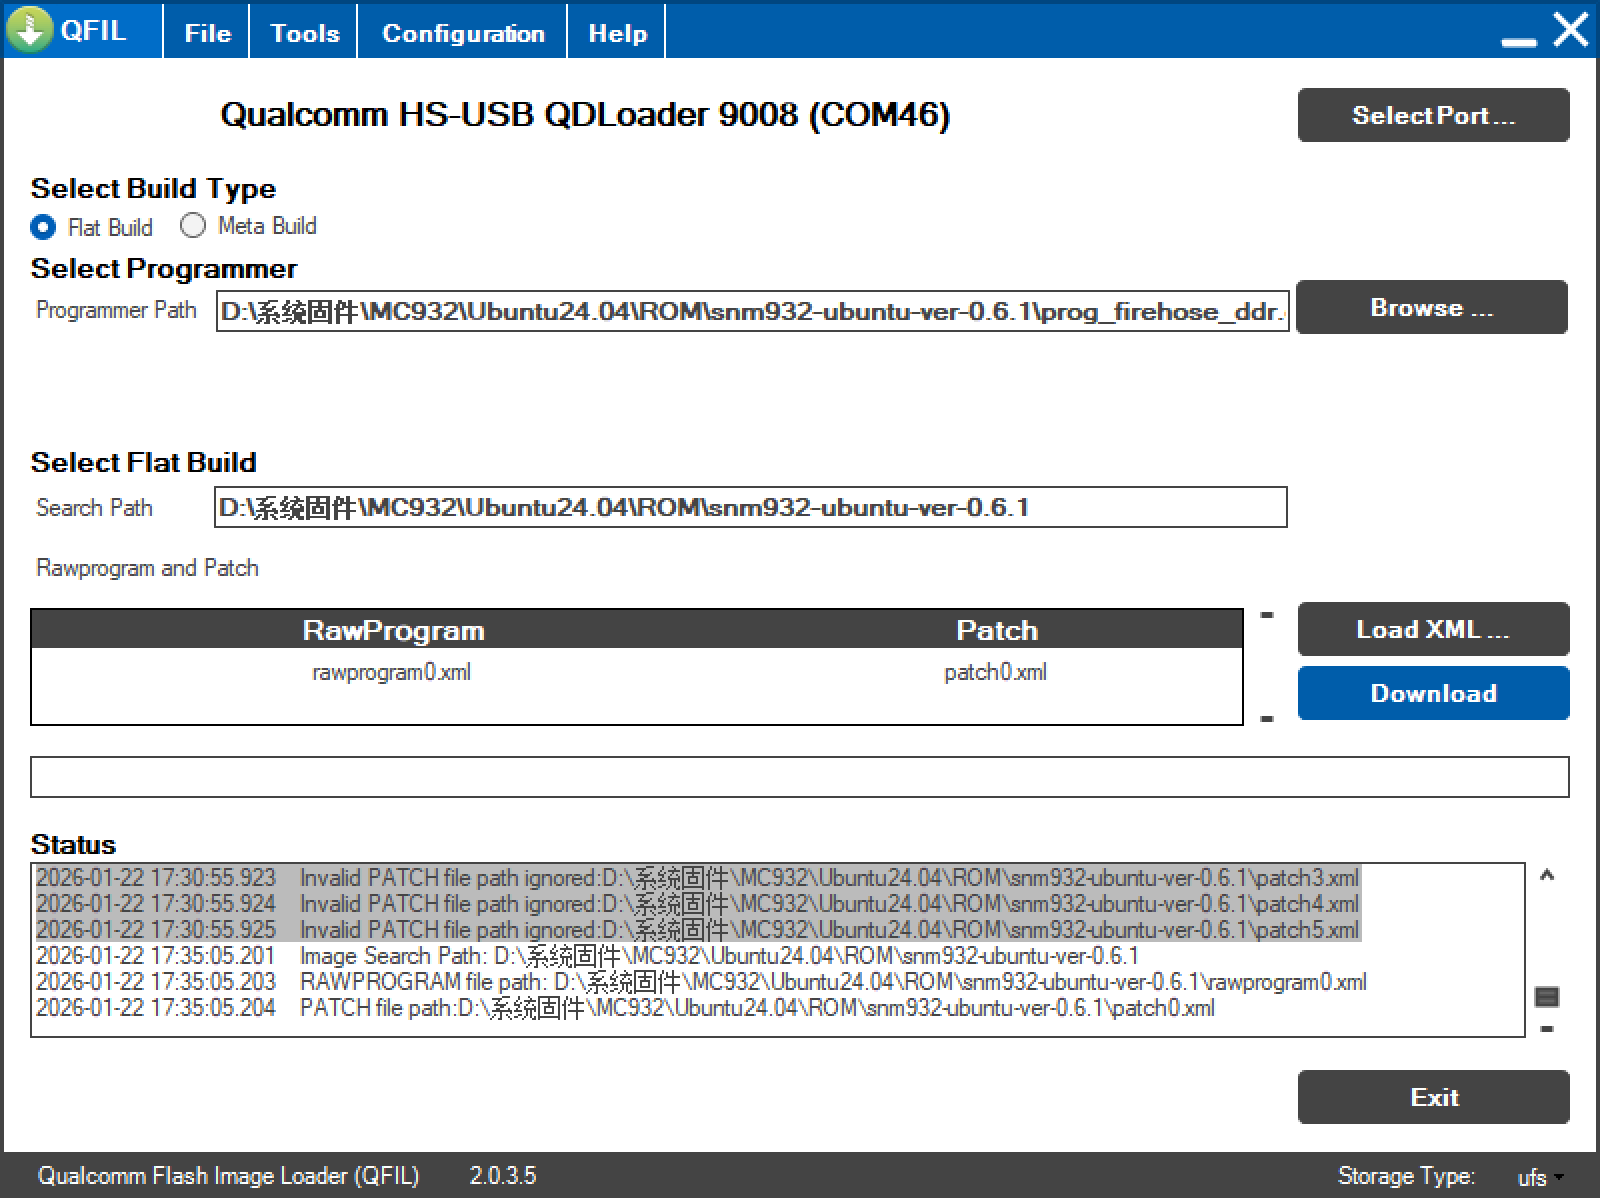The height and width of the screenshot is (1198, 1600).
Task: Open the File menu
Action: [207, 33]
